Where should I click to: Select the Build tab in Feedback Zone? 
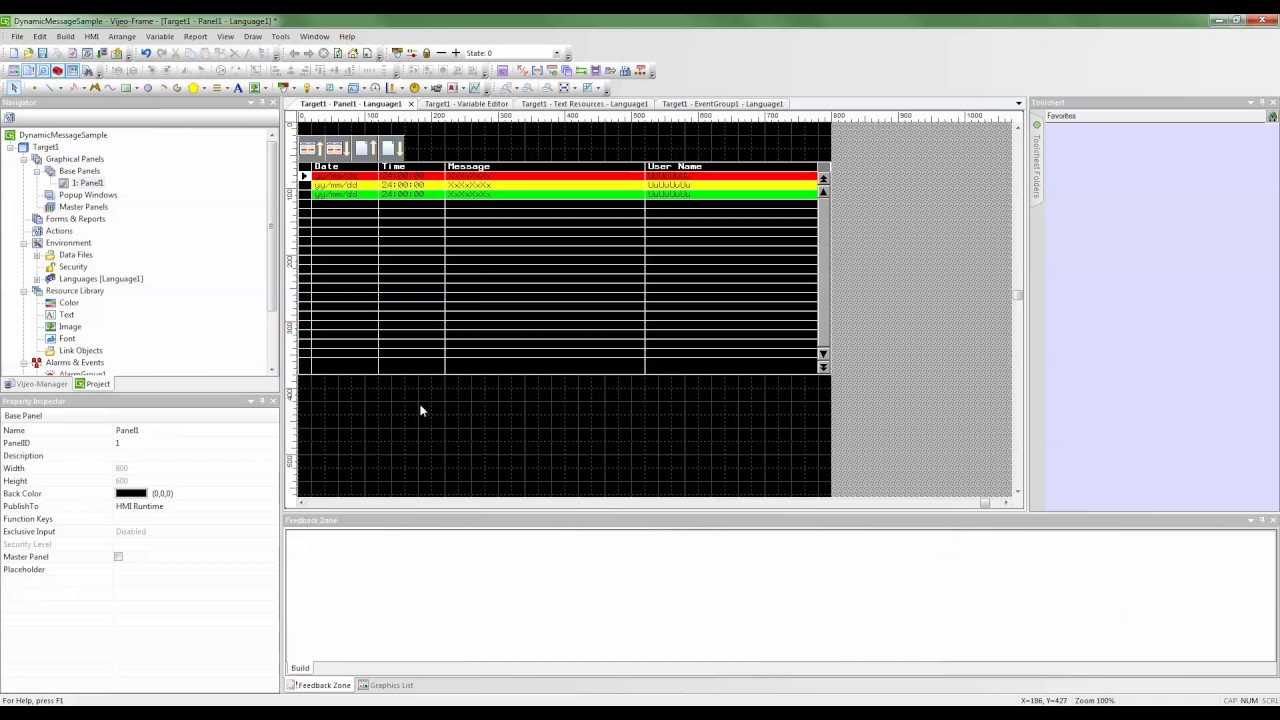click(300, 668)
